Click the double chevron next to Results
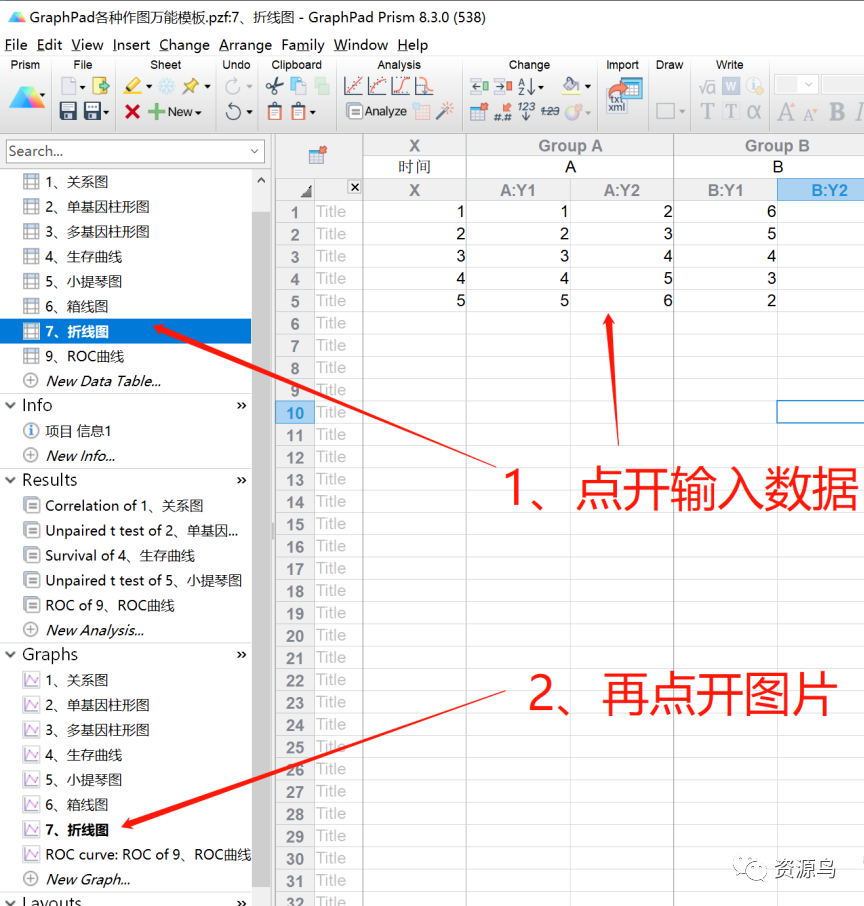This screenshot has height=906, width=864. 242,480
